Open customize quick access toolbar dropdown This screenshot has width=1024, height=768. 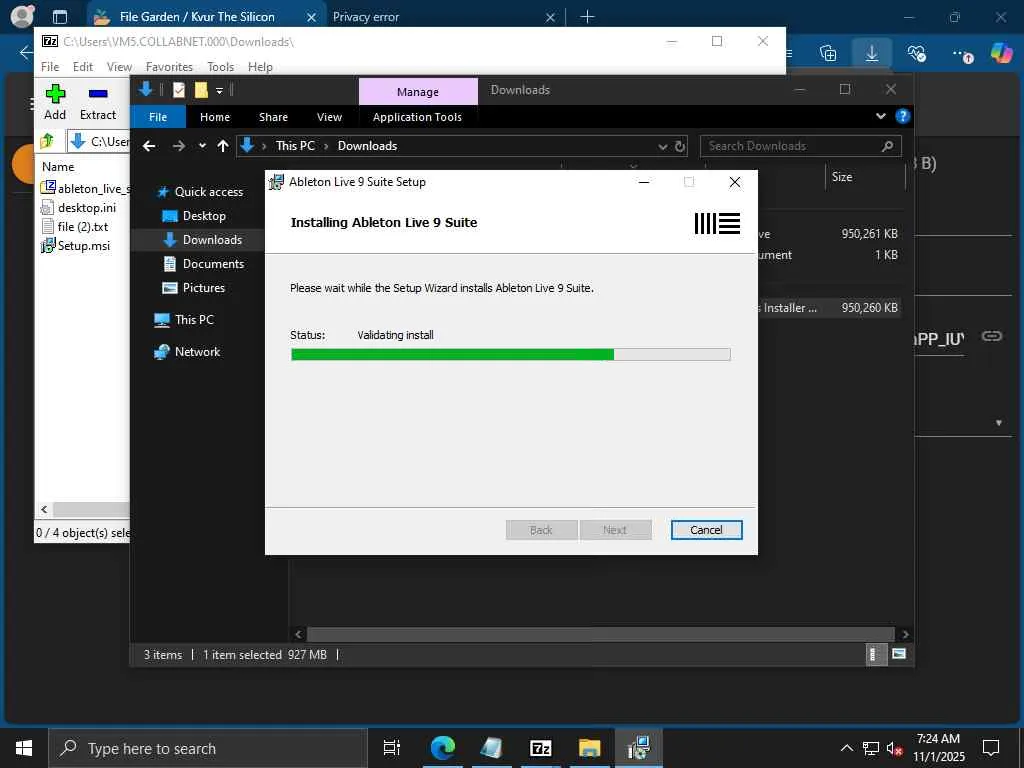219,91
